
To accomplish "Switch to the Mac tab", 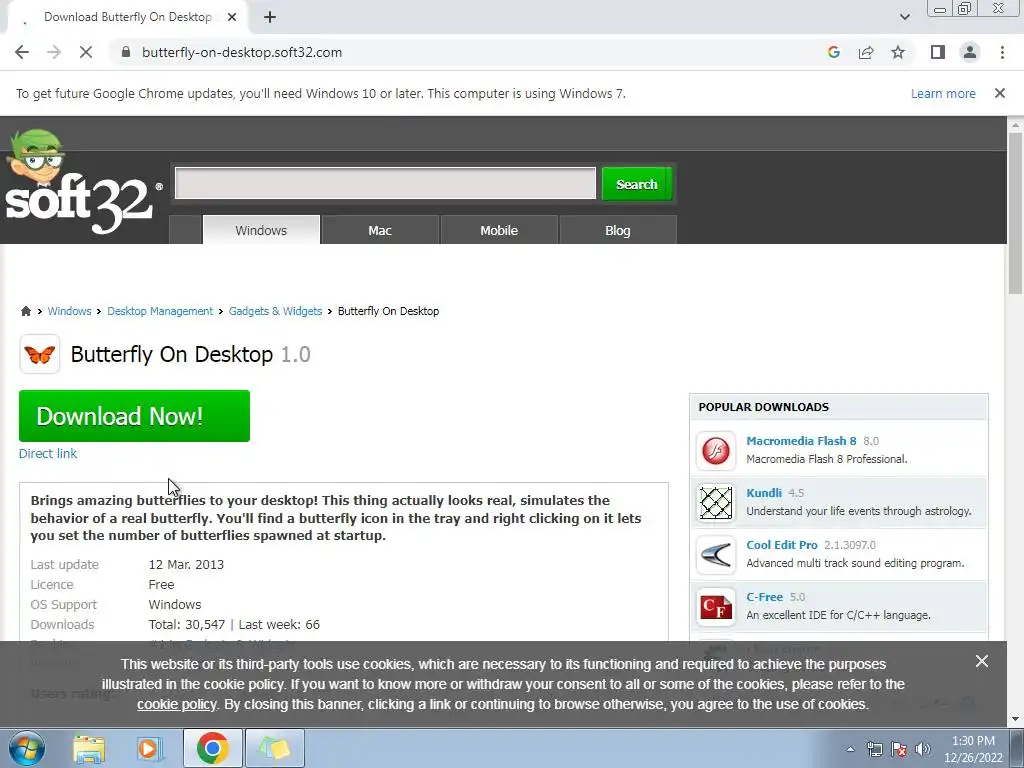I will pyautogui.click(x=379, y=230).
